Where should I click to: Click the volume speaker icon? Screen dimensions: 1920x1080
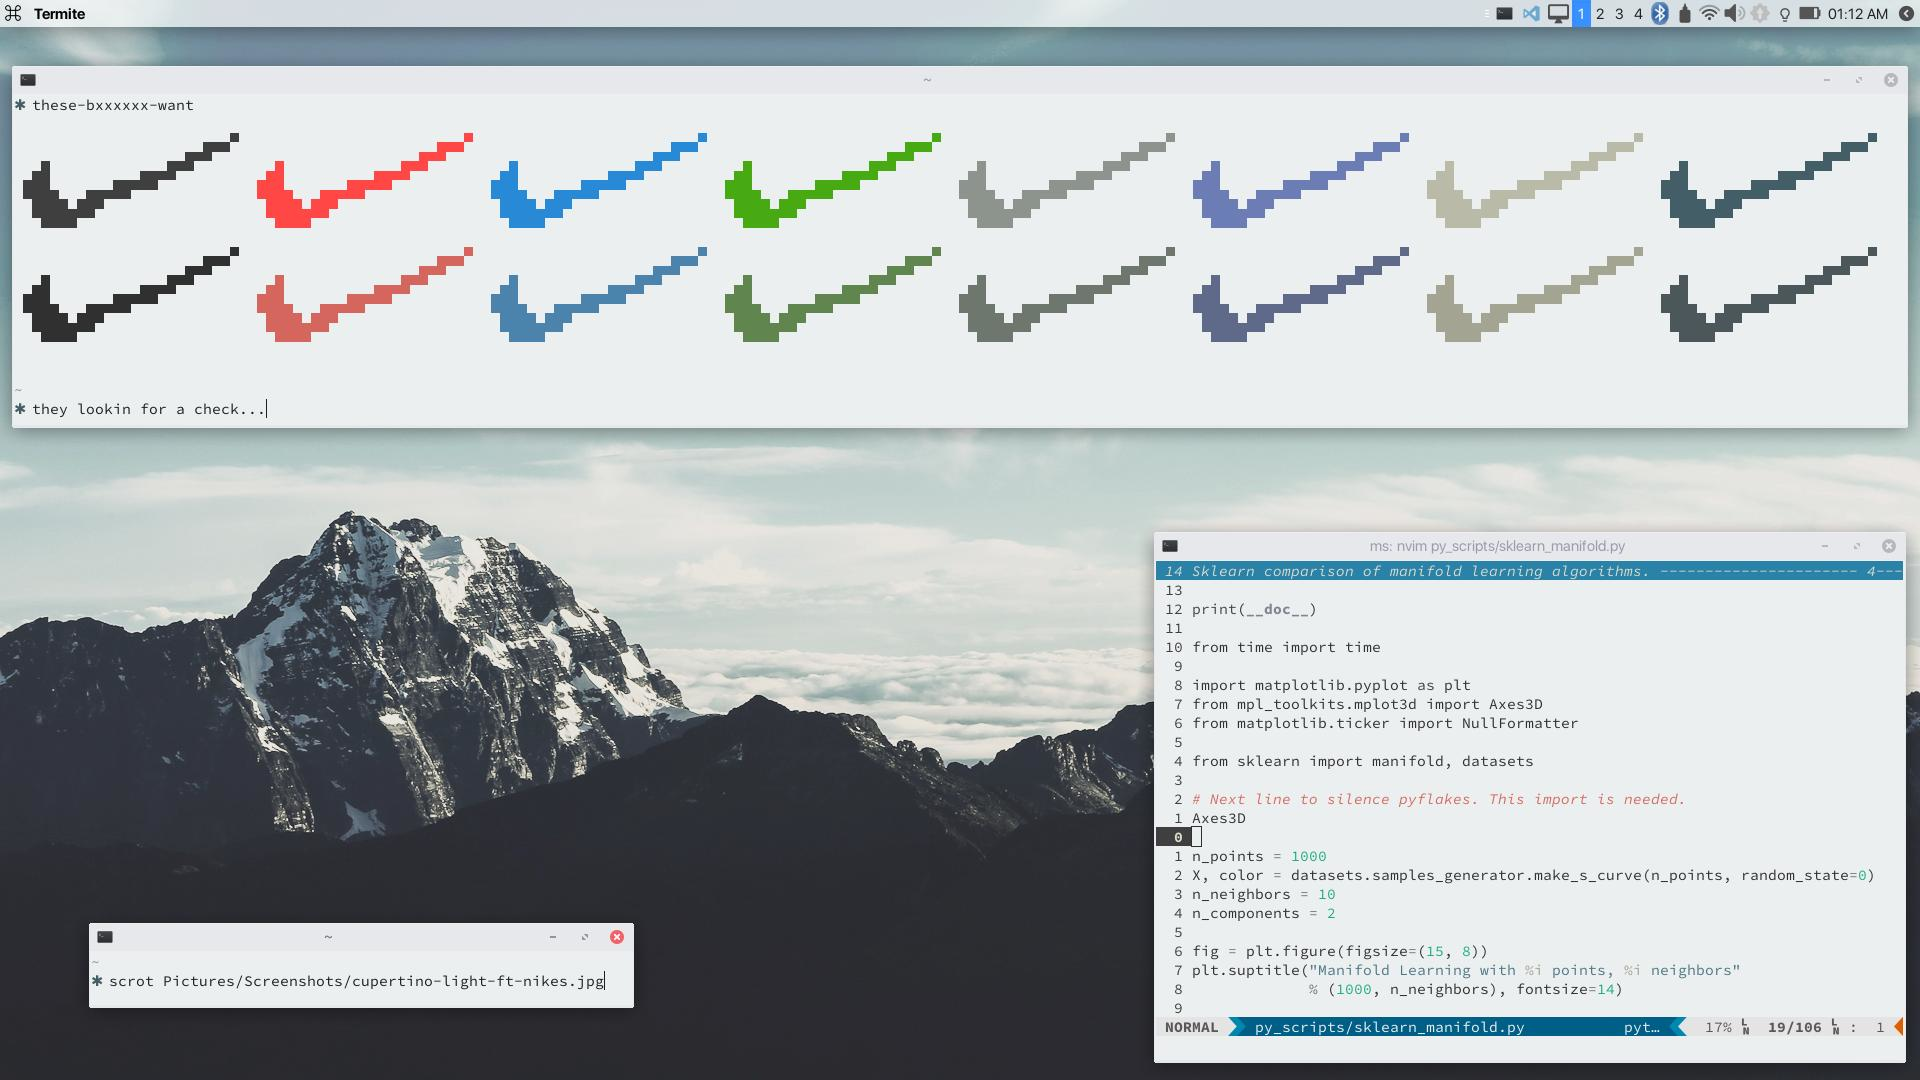[x=1734, y=13]
